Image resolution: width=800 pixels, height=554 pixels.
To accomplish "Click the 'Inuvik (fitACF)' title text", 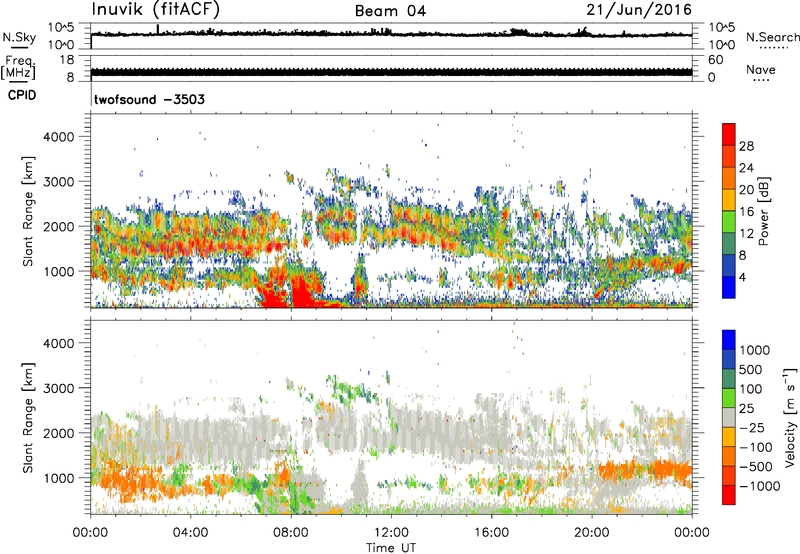I will click(156, 10).
